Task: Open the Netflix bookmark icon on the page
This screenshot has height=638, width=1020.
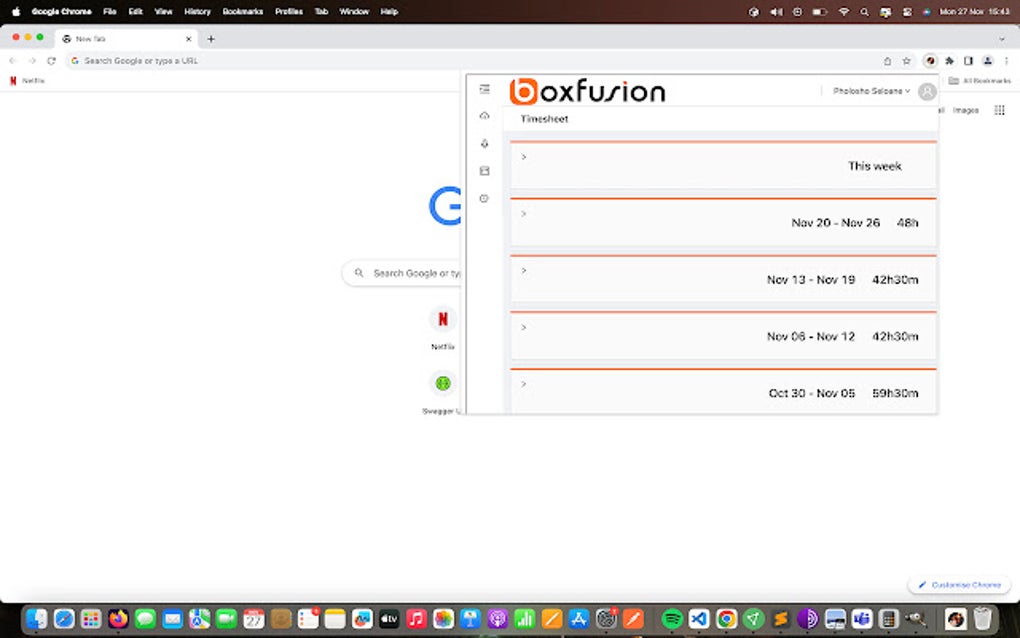Action: pos(441,320)
